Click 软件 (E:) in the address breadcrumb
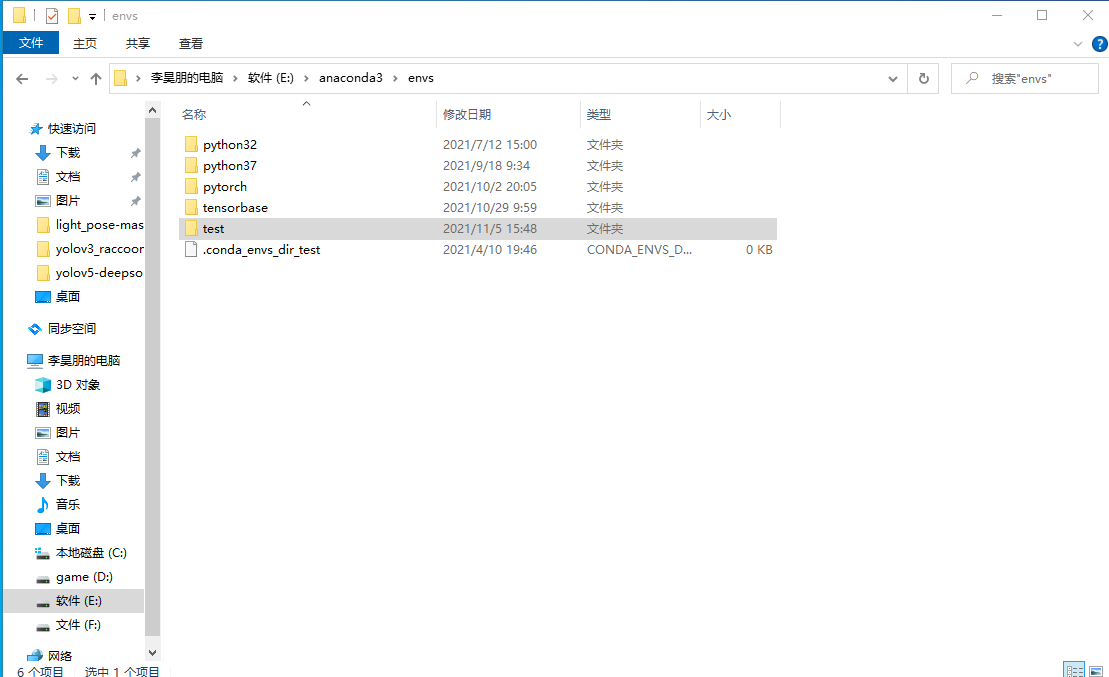The height and width of the screenshot is (677, 1109). 270,78
